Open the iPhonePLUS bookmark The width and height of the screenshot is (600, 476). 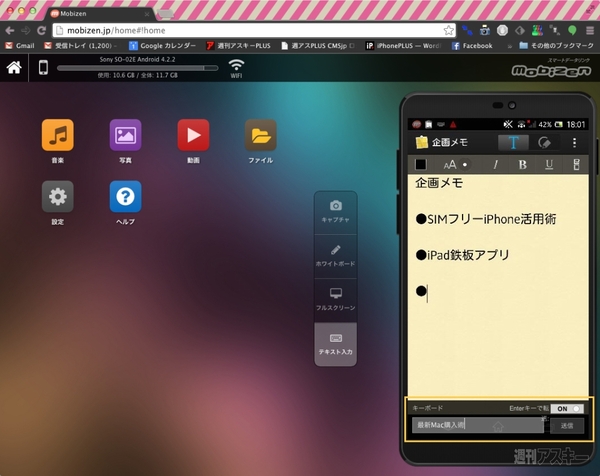(x=403, y=46)
